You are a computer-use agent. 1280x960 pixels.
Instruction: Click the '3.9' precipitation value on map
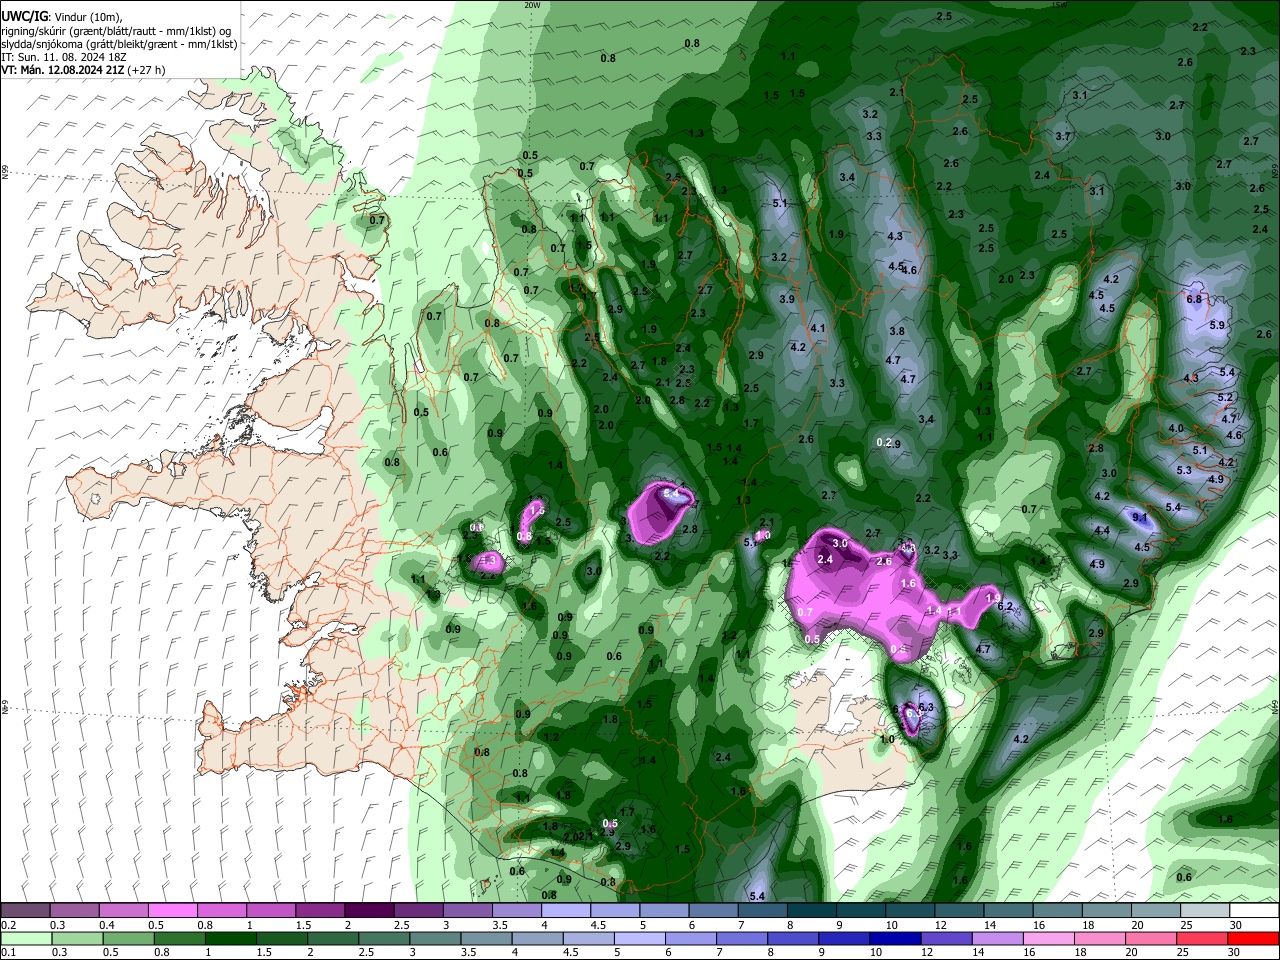pos(787,299)
